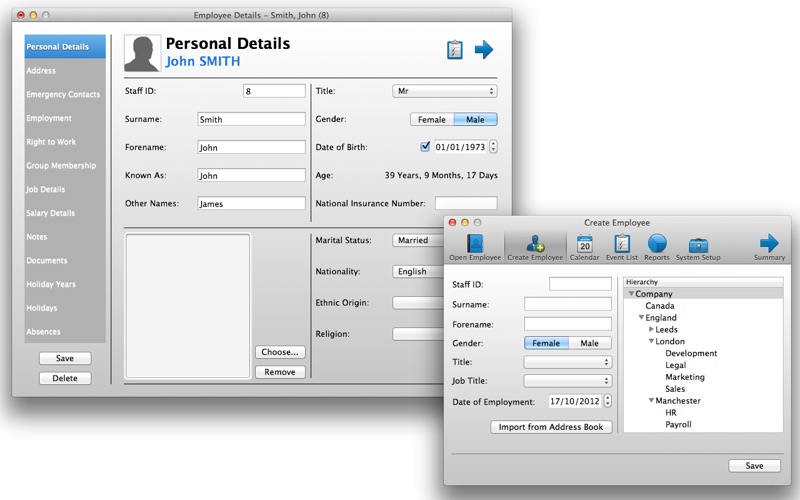This screenshot has width=800, height=500.
Task: Select Canada in the hierarchy tree
Action: [x=660, y=306]
